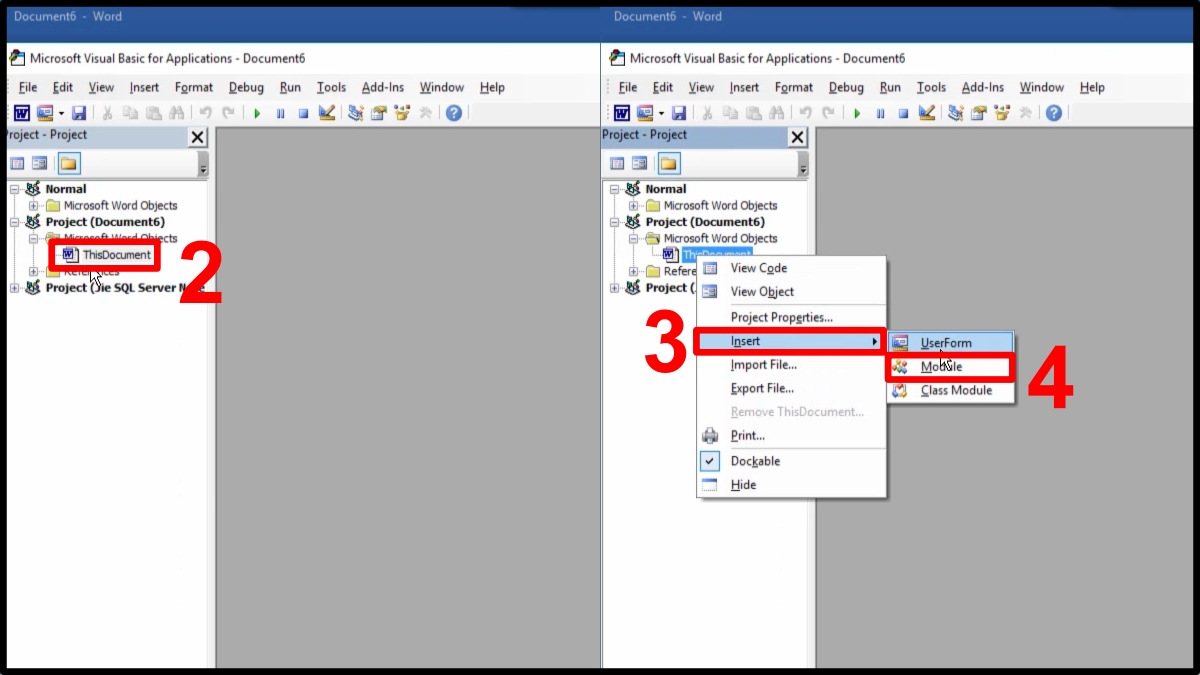The width and height of the screenshot is (1200, 675).
Task: Open Tools menu in left window
Action: pyautogui.click(x=331, y=87)
